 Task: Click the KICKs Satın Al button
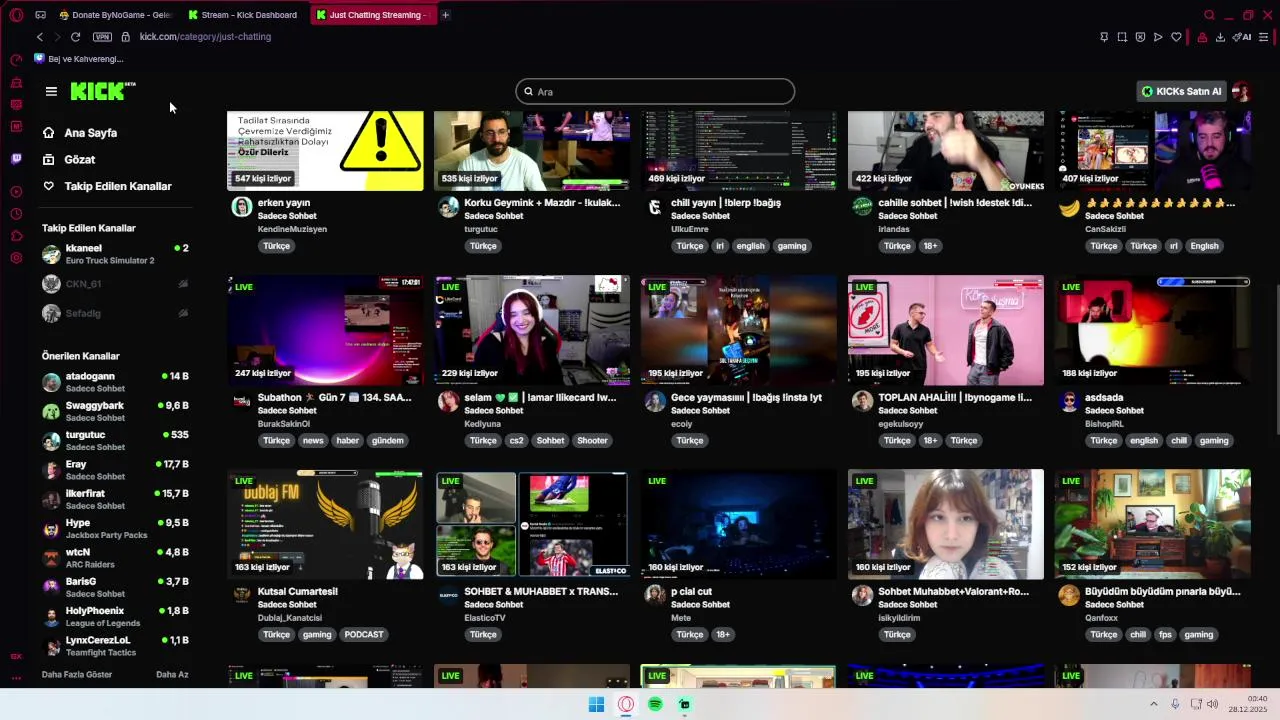tap(1181, 91)
